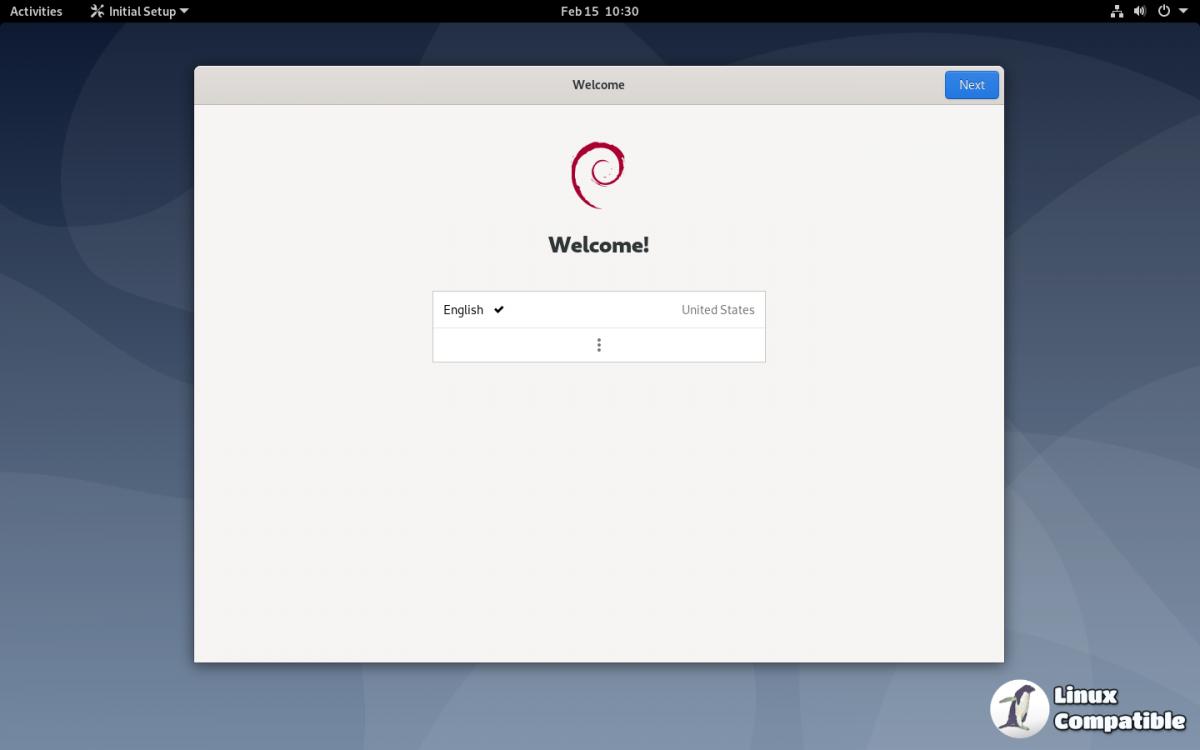This screenshot has height=750, width=1200.
Task: Open the Initial Setup application menu label
Action: point(142,12)
